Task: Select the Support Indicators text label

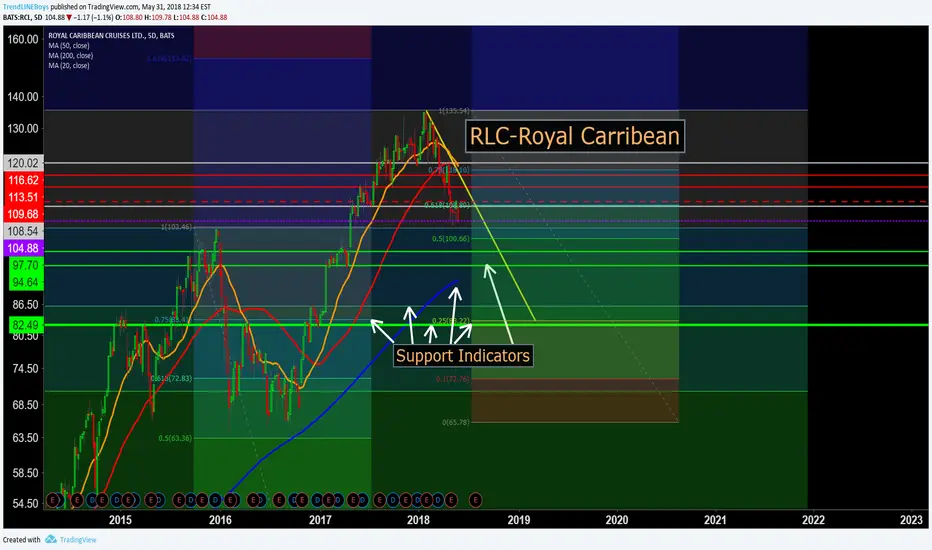Action: pos(463,356)
